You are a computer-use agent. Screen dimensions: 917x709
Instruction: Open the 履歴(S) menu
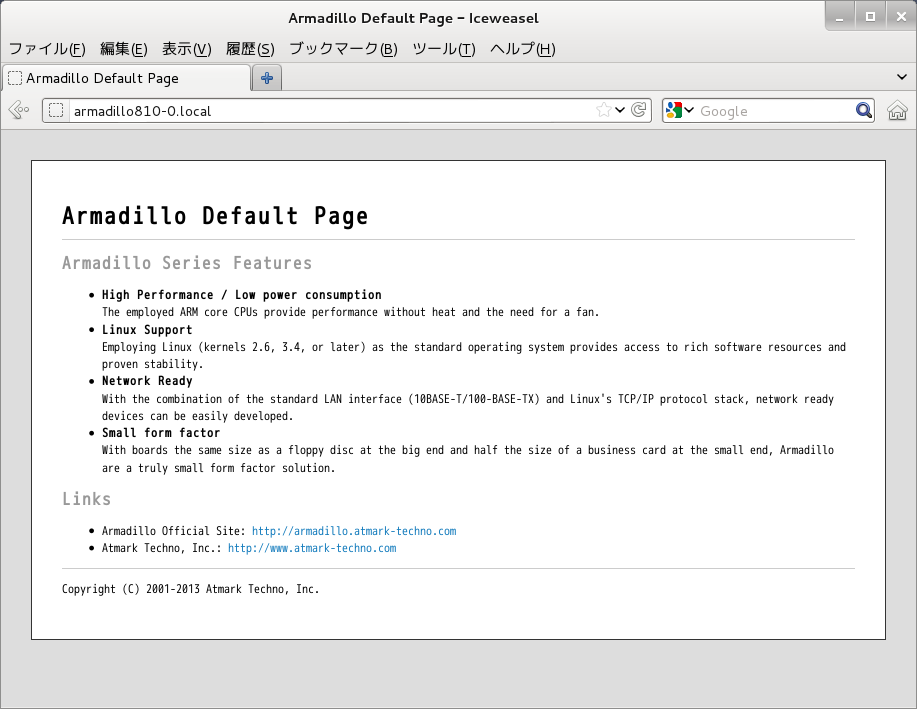(250, 49)
